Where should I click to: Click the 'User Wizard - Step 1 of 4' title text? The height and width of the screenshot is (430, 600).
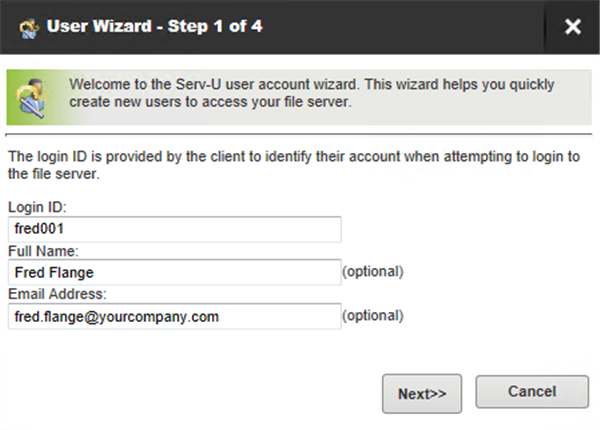(x=155, y=26)
